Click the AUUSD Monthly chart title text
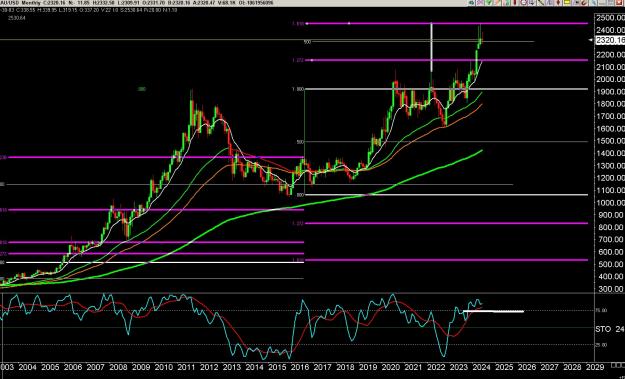Image resolution: width=625 pixels, height=379 pixels. point(20,2)
